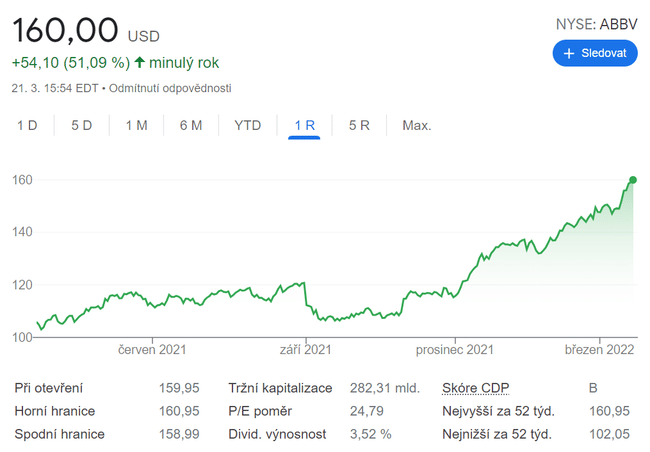Viewport: 650px width, 452px height.
Task: Click the Sledovat follow button
Action: pyautogui.click(x=594, y=53)
